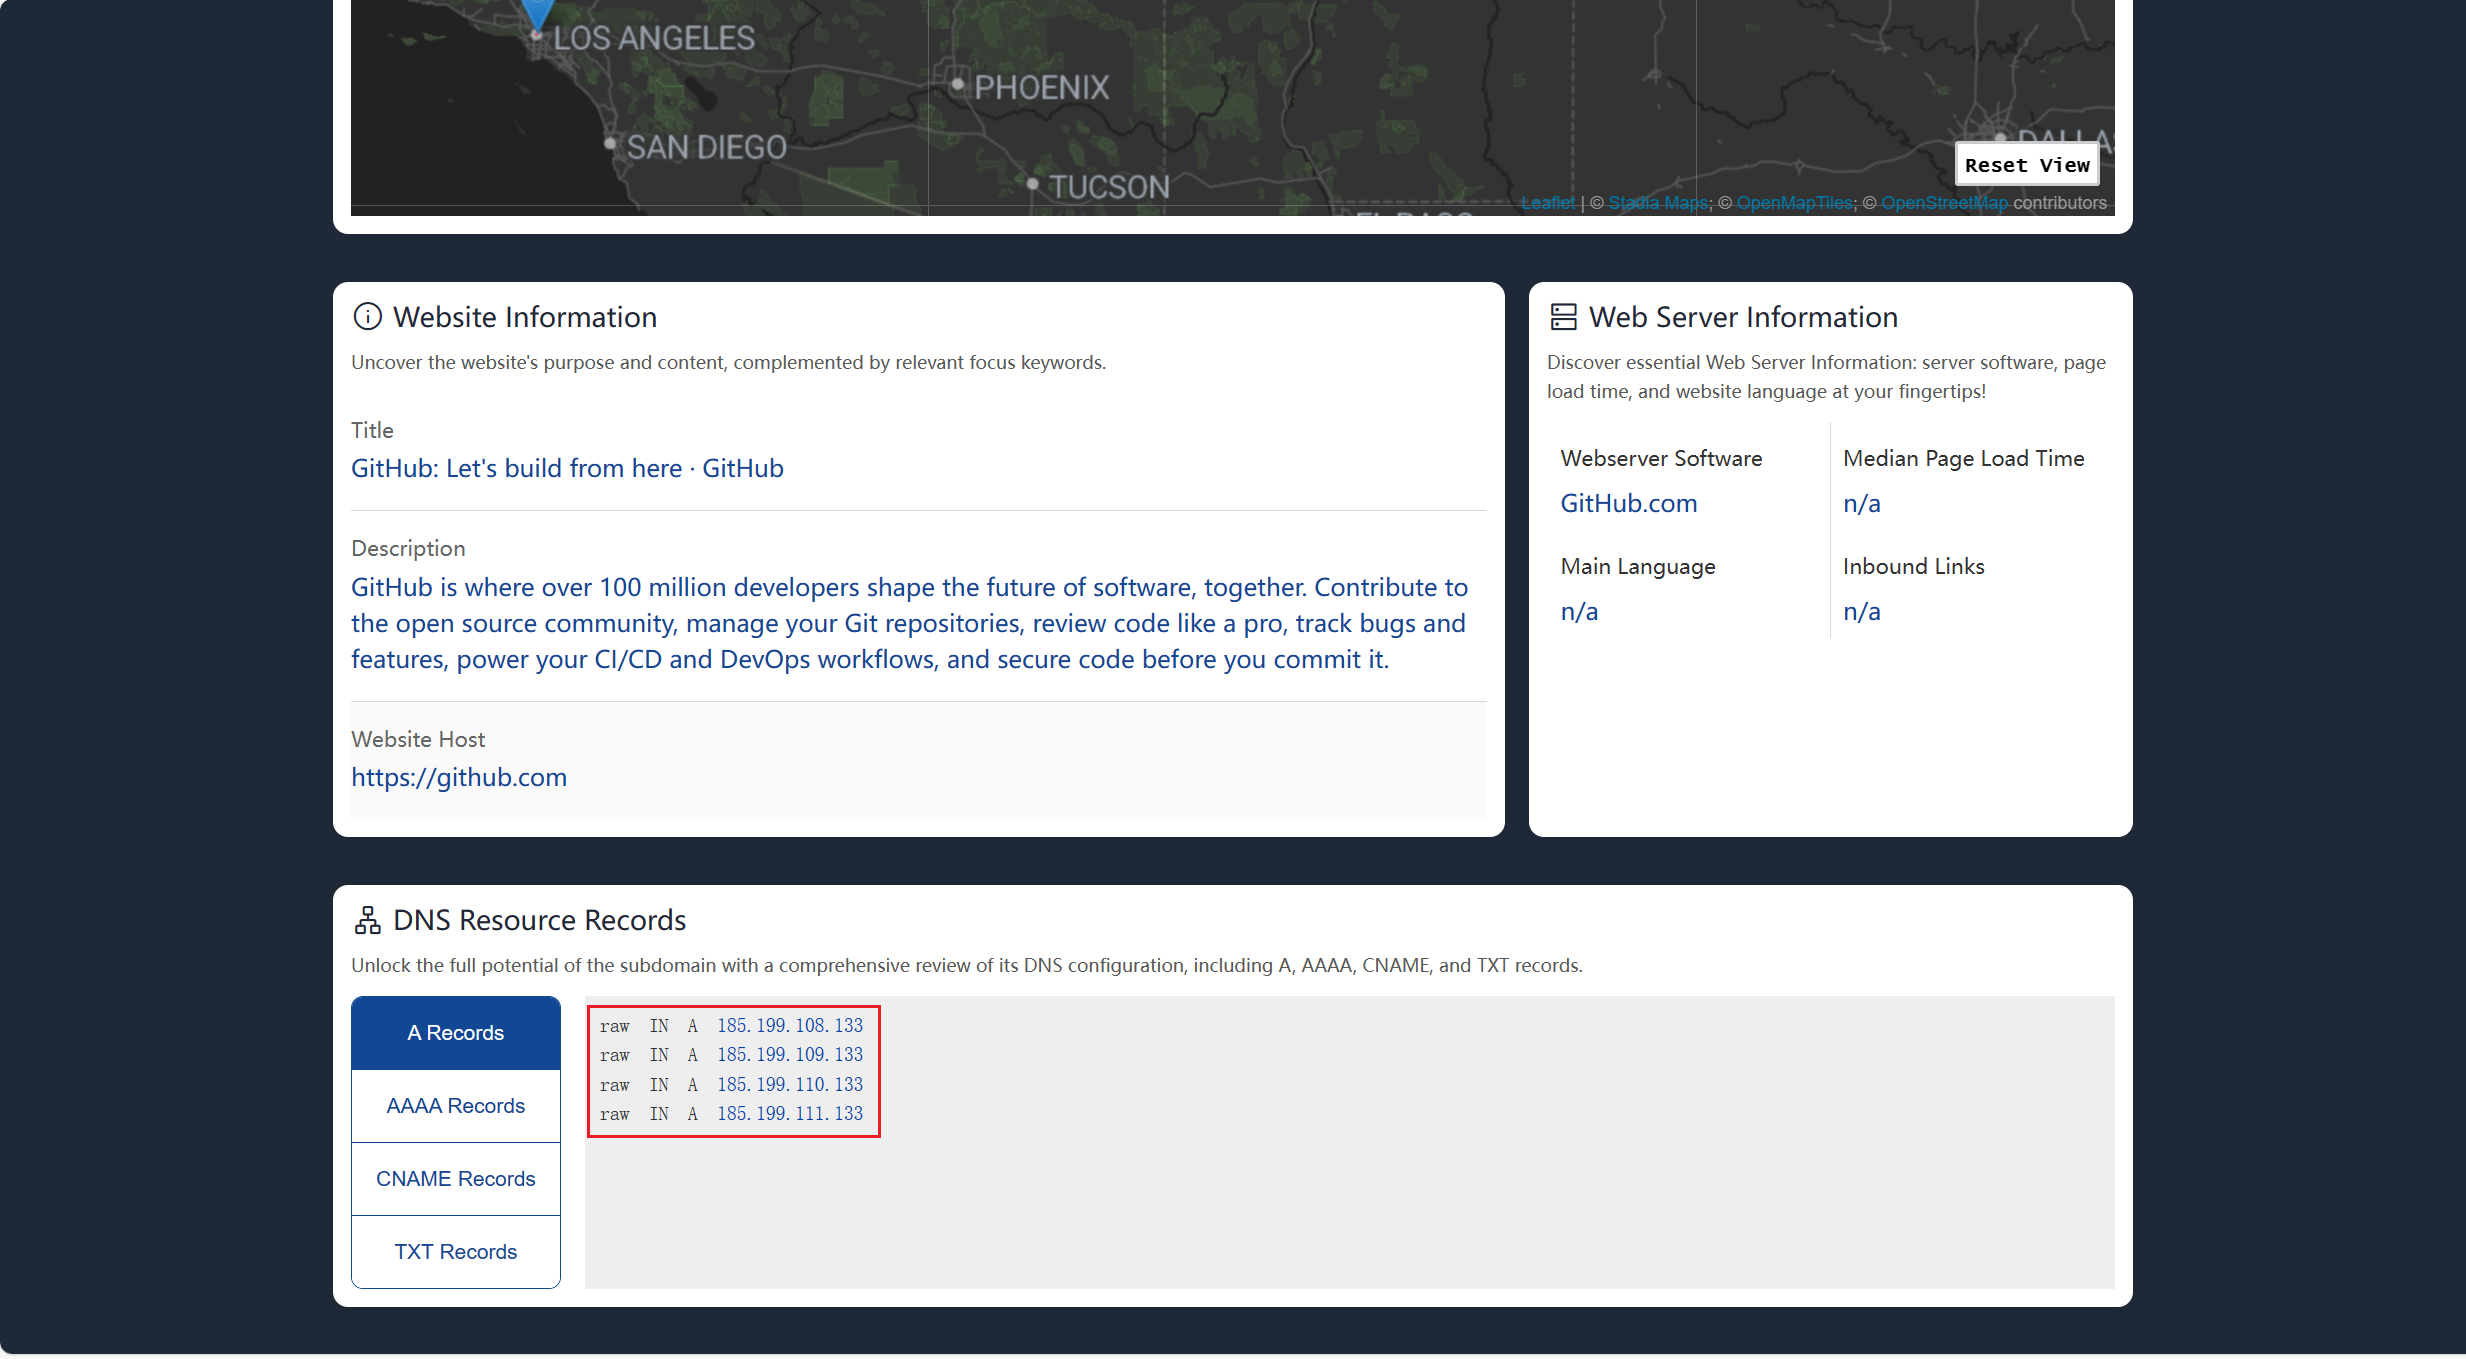Click the DNS Resource Records network icon

pyautogui.click(x=367, y=920)
